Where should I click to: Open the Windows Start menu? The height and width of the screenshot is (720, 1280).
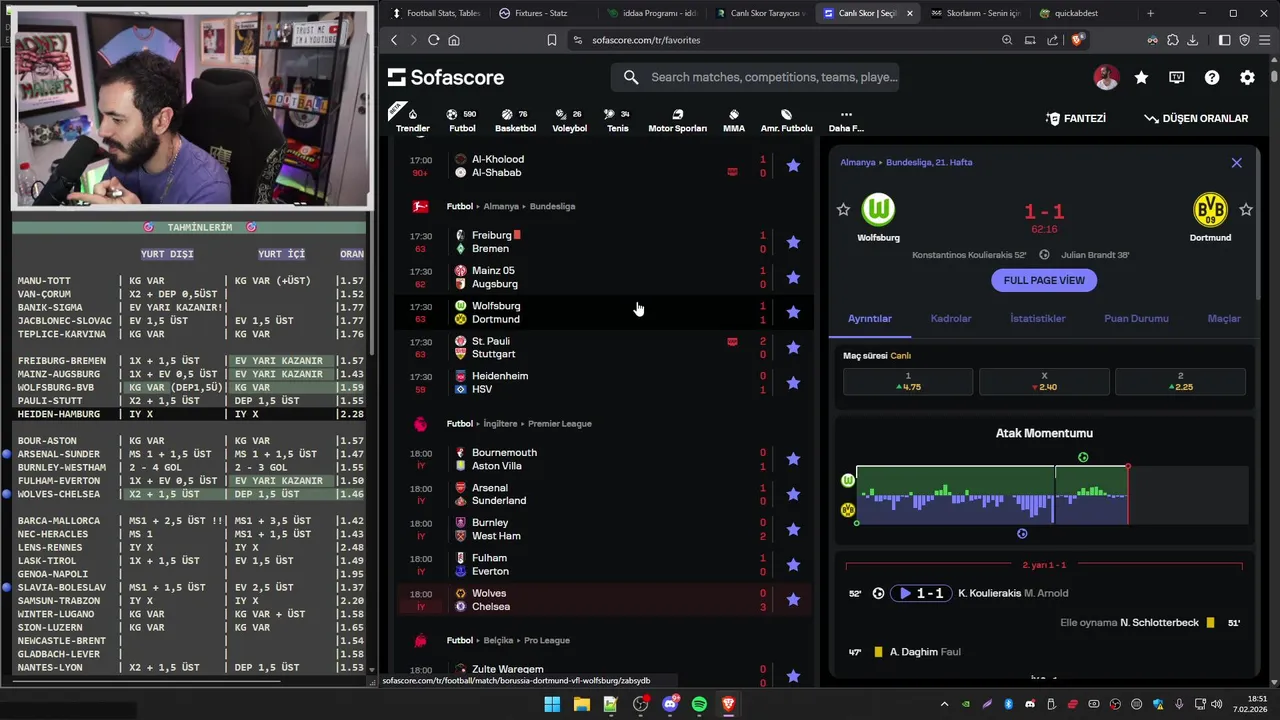[552, 704]
